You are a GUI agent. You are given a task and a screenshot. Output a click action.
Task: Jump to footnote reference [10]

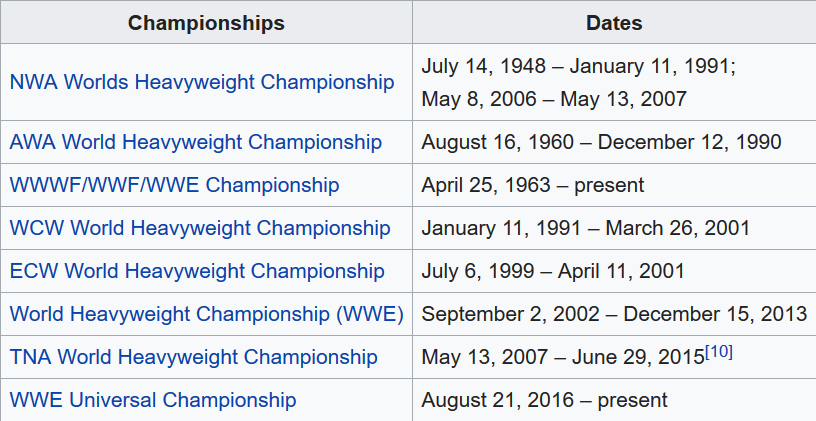[719, 352]
